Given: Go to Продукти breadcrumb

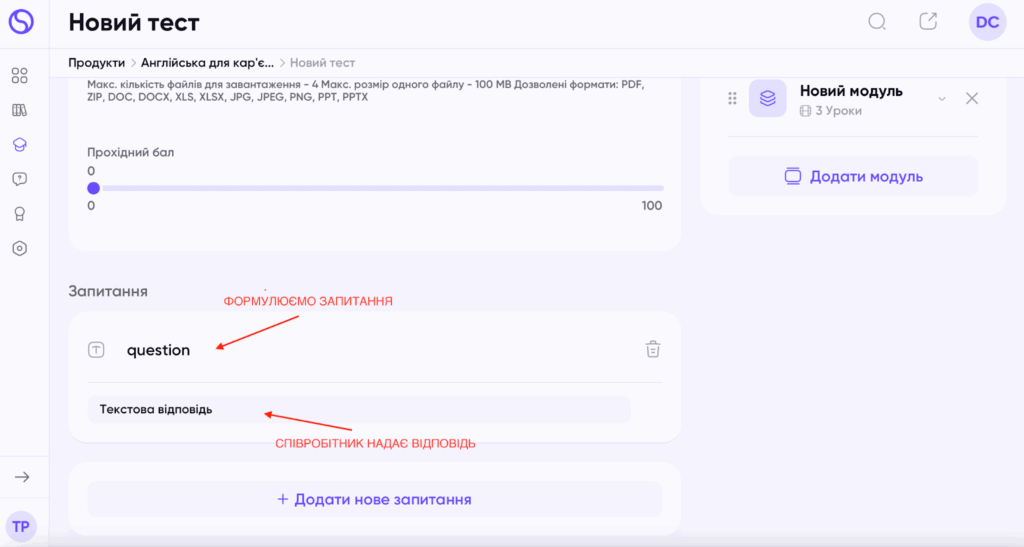Looking at the screenshot, I should 97,63.
